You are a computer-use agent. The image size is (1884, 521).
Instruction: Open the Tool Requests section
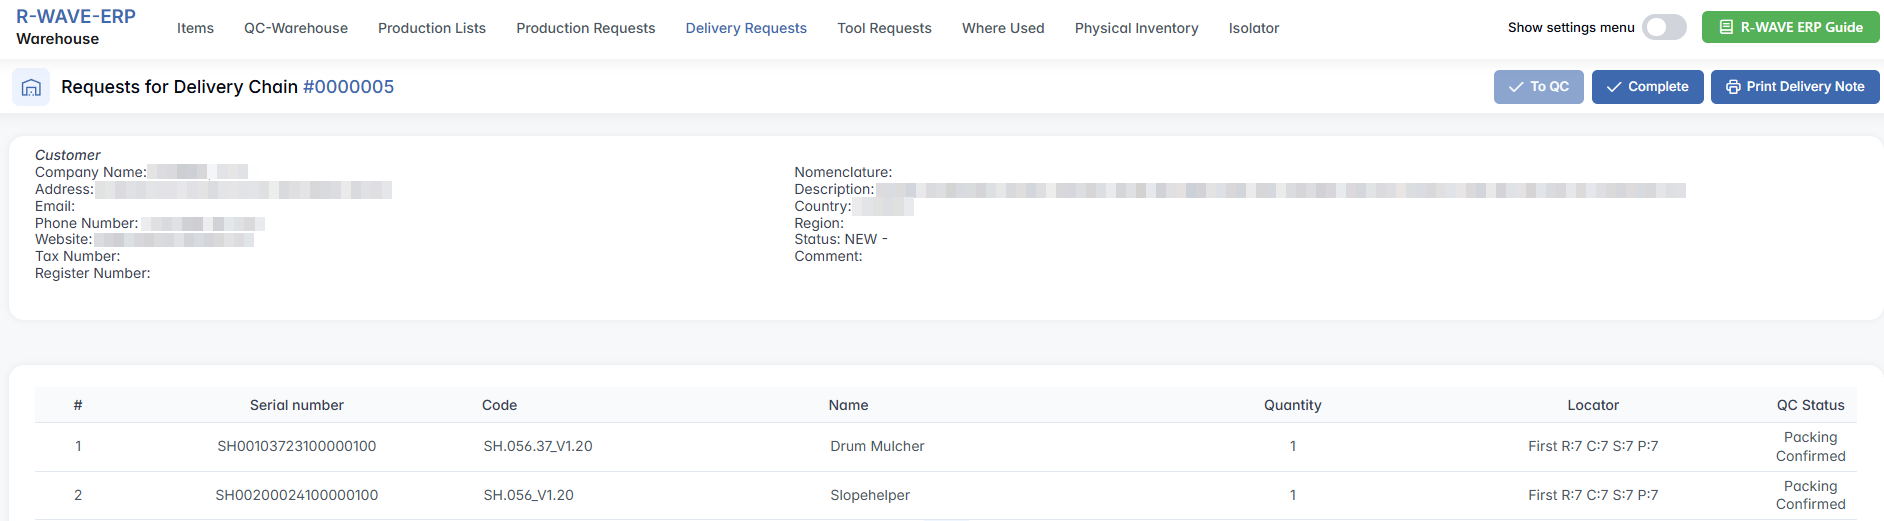point(884,28)
